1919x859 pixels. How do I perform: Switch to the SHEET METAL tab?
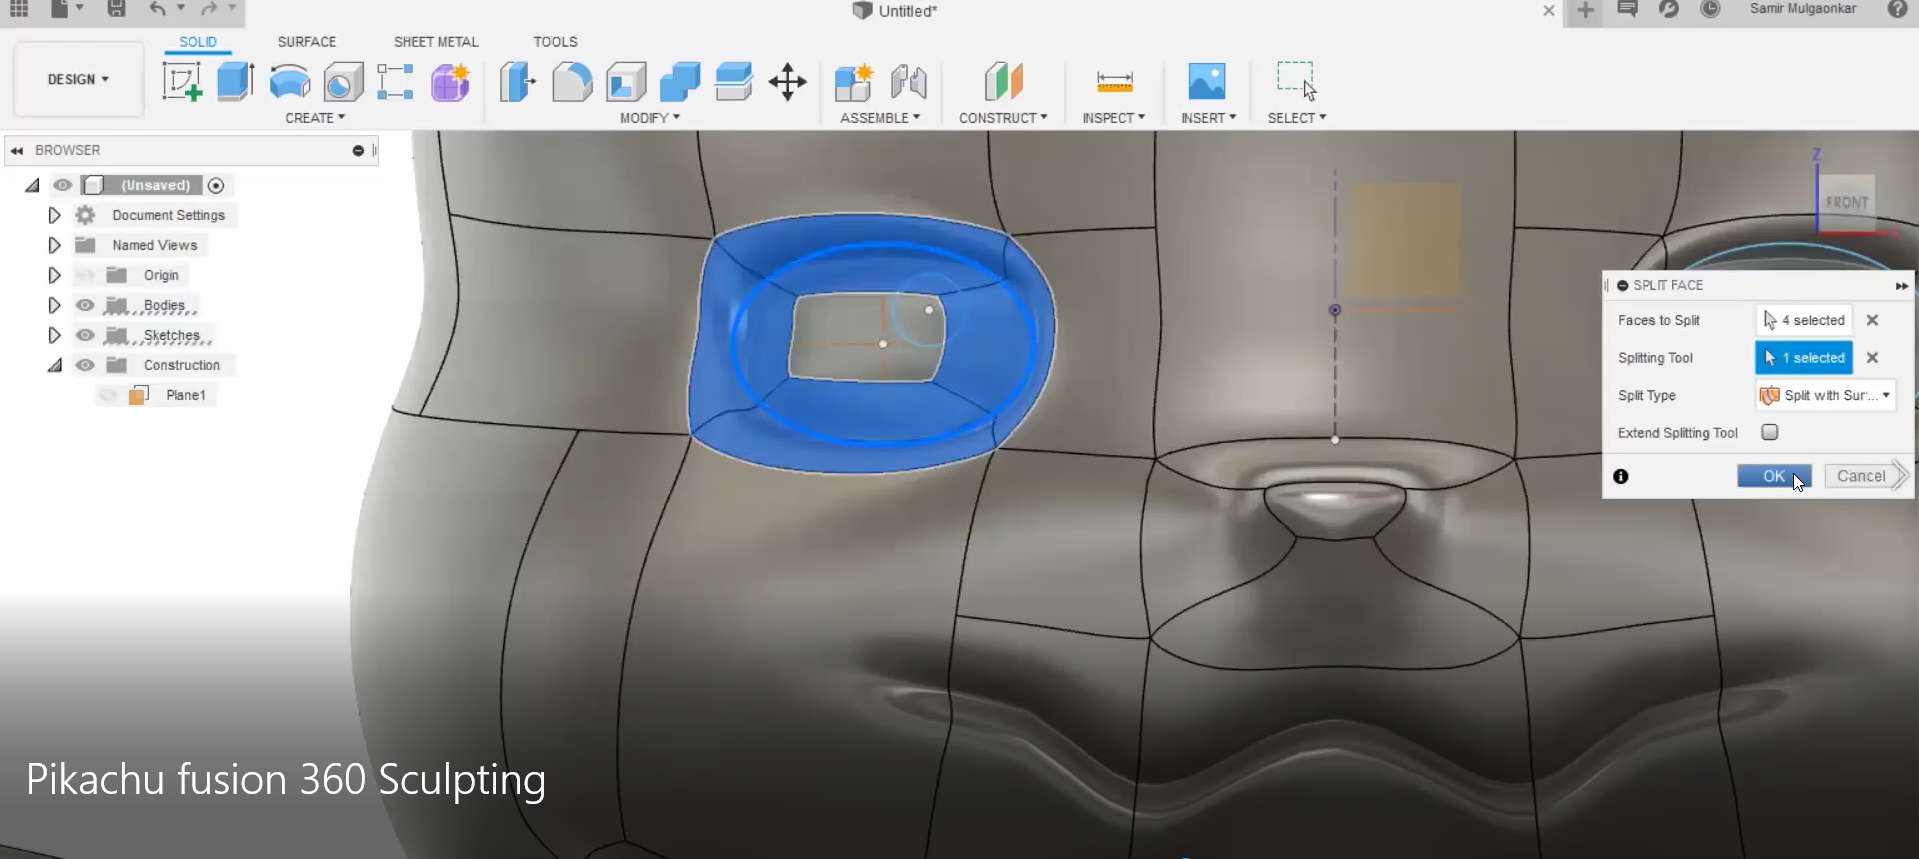pos(436,42)
